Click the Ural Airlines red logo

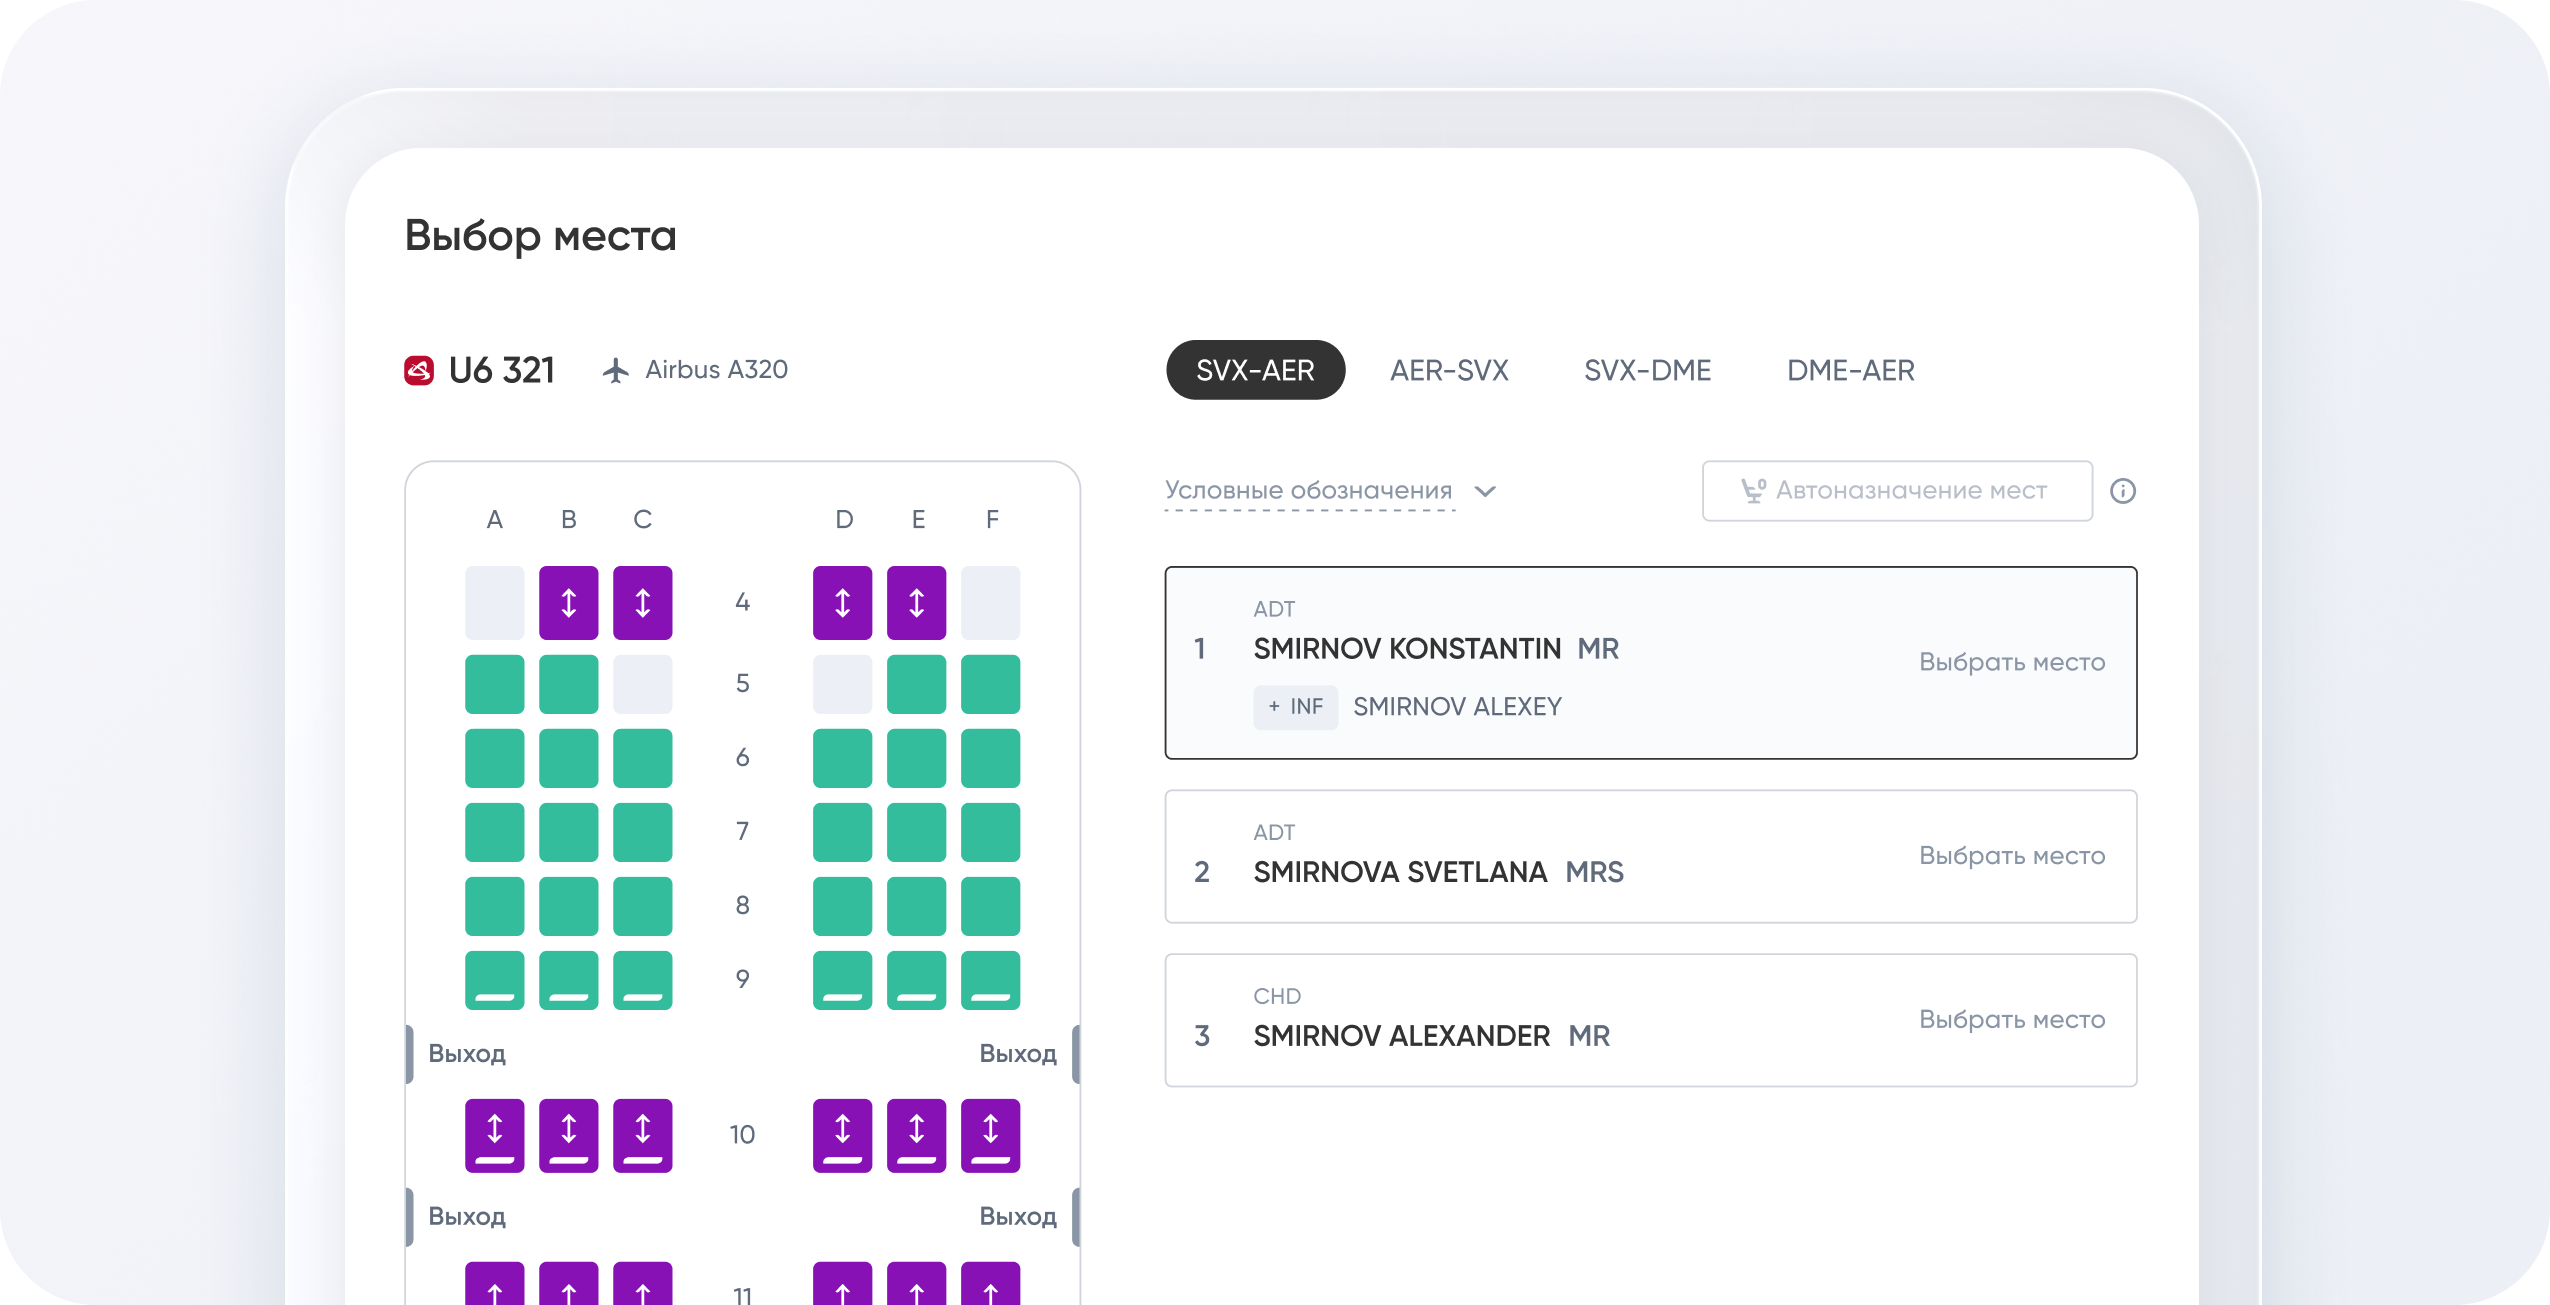pyautogui.click(x=418, y=371)
